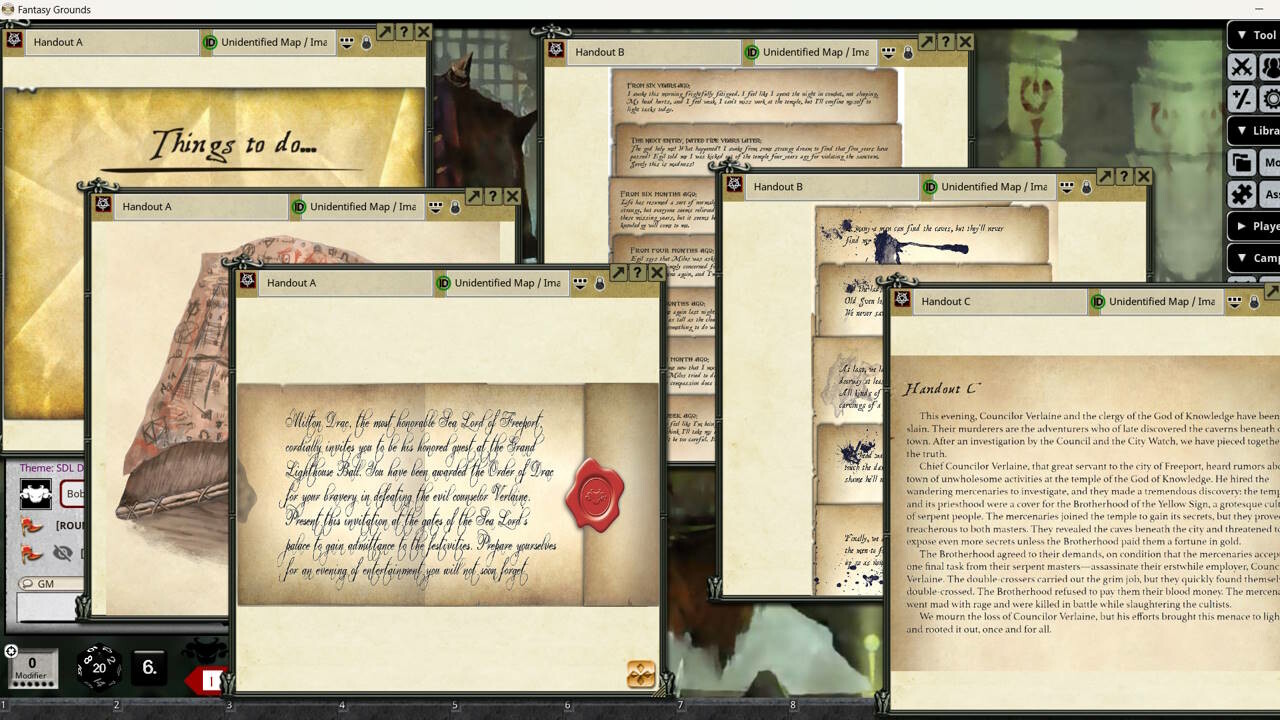Click link icon of cloth-drawing Handout A window
The height and width of the screenshot is (720, 1280).
102,205
